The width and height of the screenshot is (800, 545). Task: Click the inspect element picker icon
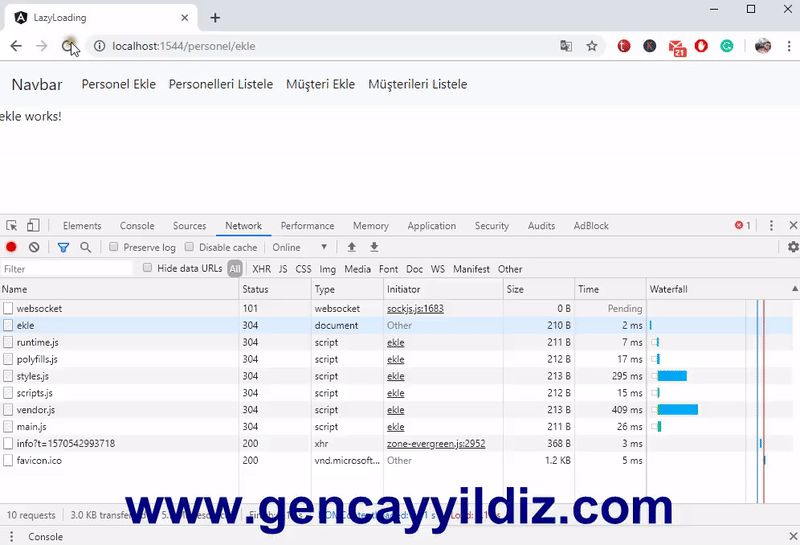(x=11, y=226)
